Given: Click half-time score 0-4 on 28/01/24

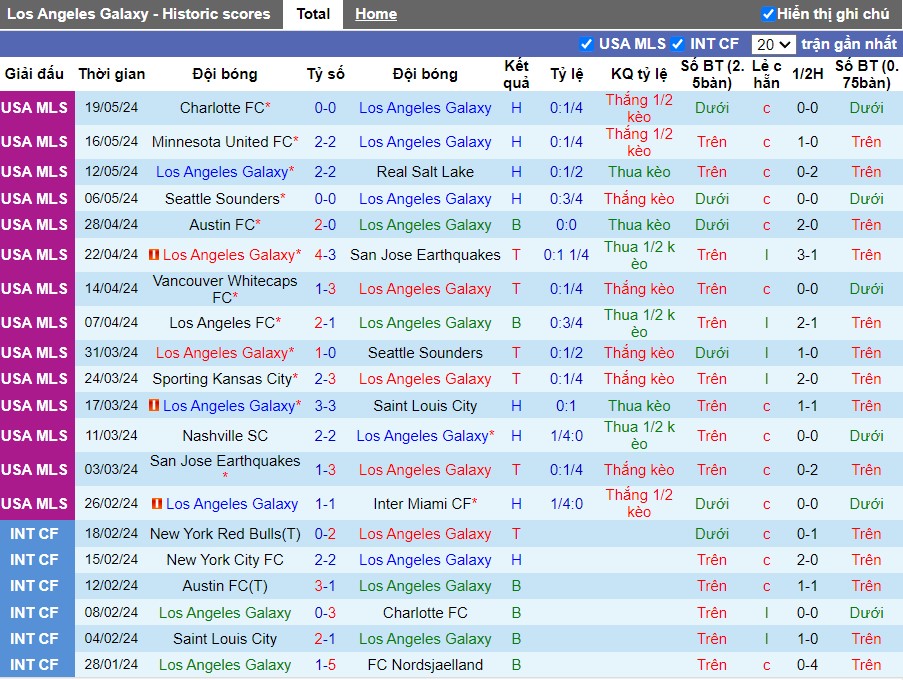Looking at the screenshot, I should point(807,665).
